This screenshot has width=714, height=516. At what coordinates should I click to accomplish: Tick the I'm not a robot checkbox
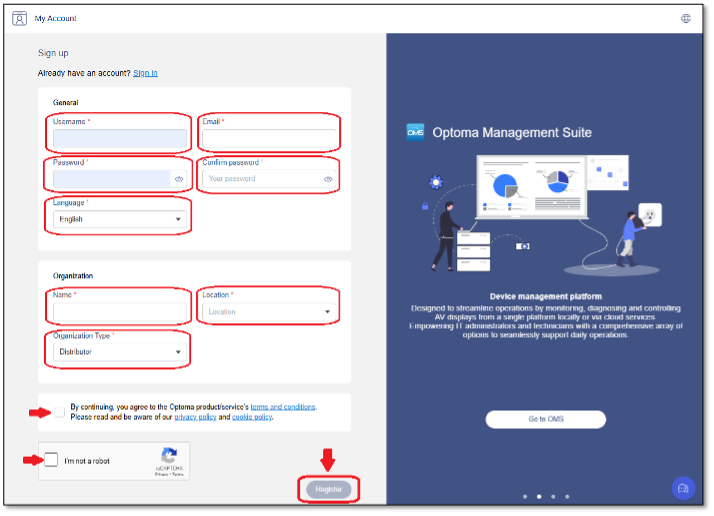(x=51, y=460)
